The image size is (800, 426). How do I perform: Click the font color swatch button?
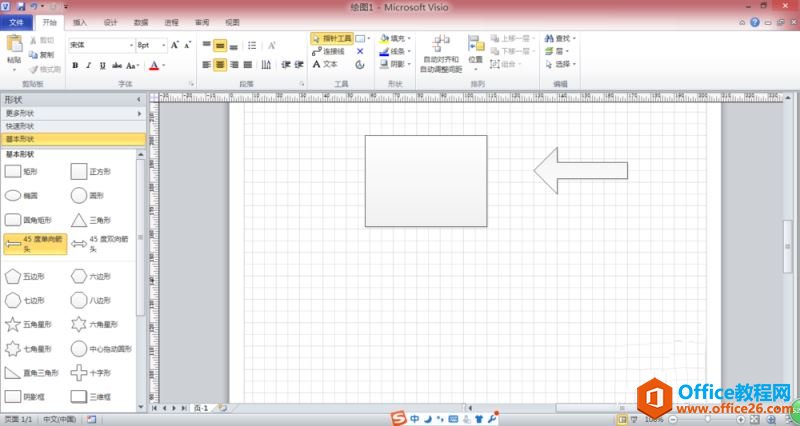[x=153, y=66]
